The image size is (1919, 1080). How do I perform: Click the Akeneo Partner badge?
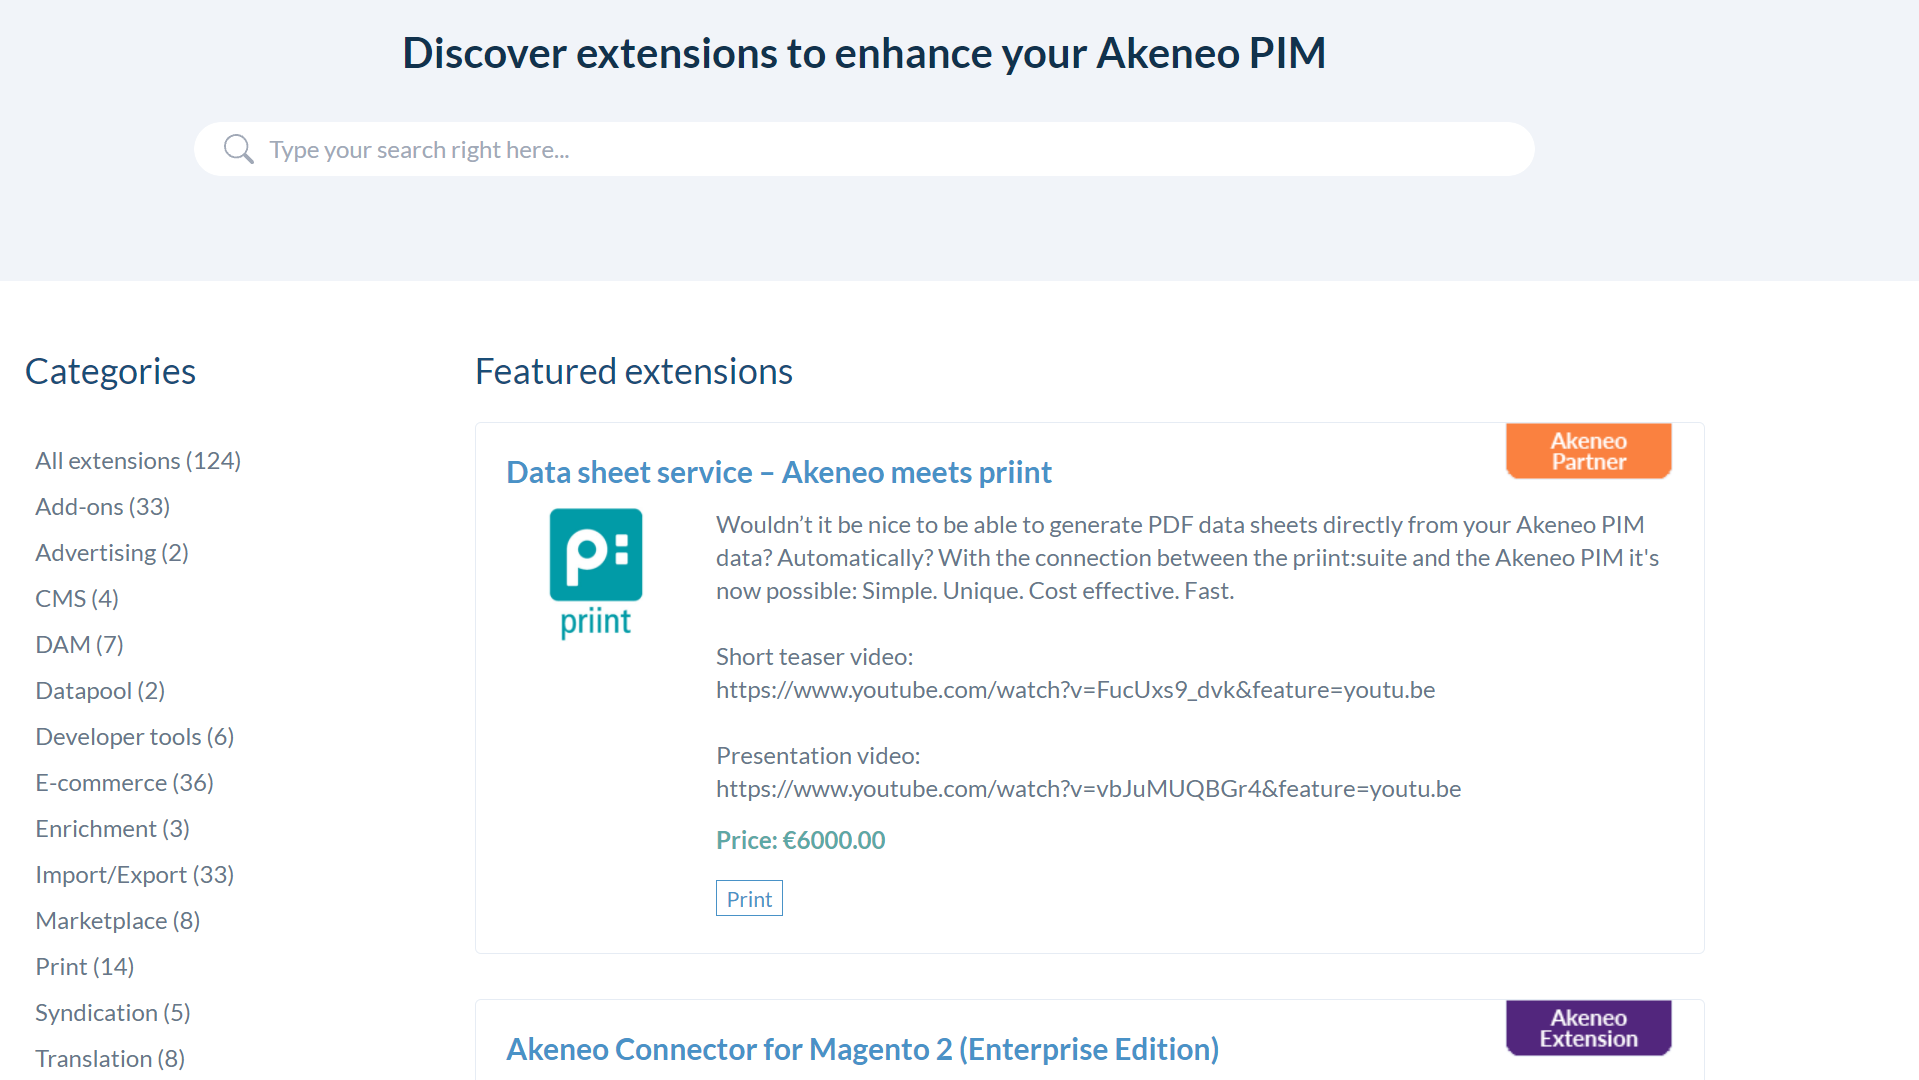tap(1588, 452)
